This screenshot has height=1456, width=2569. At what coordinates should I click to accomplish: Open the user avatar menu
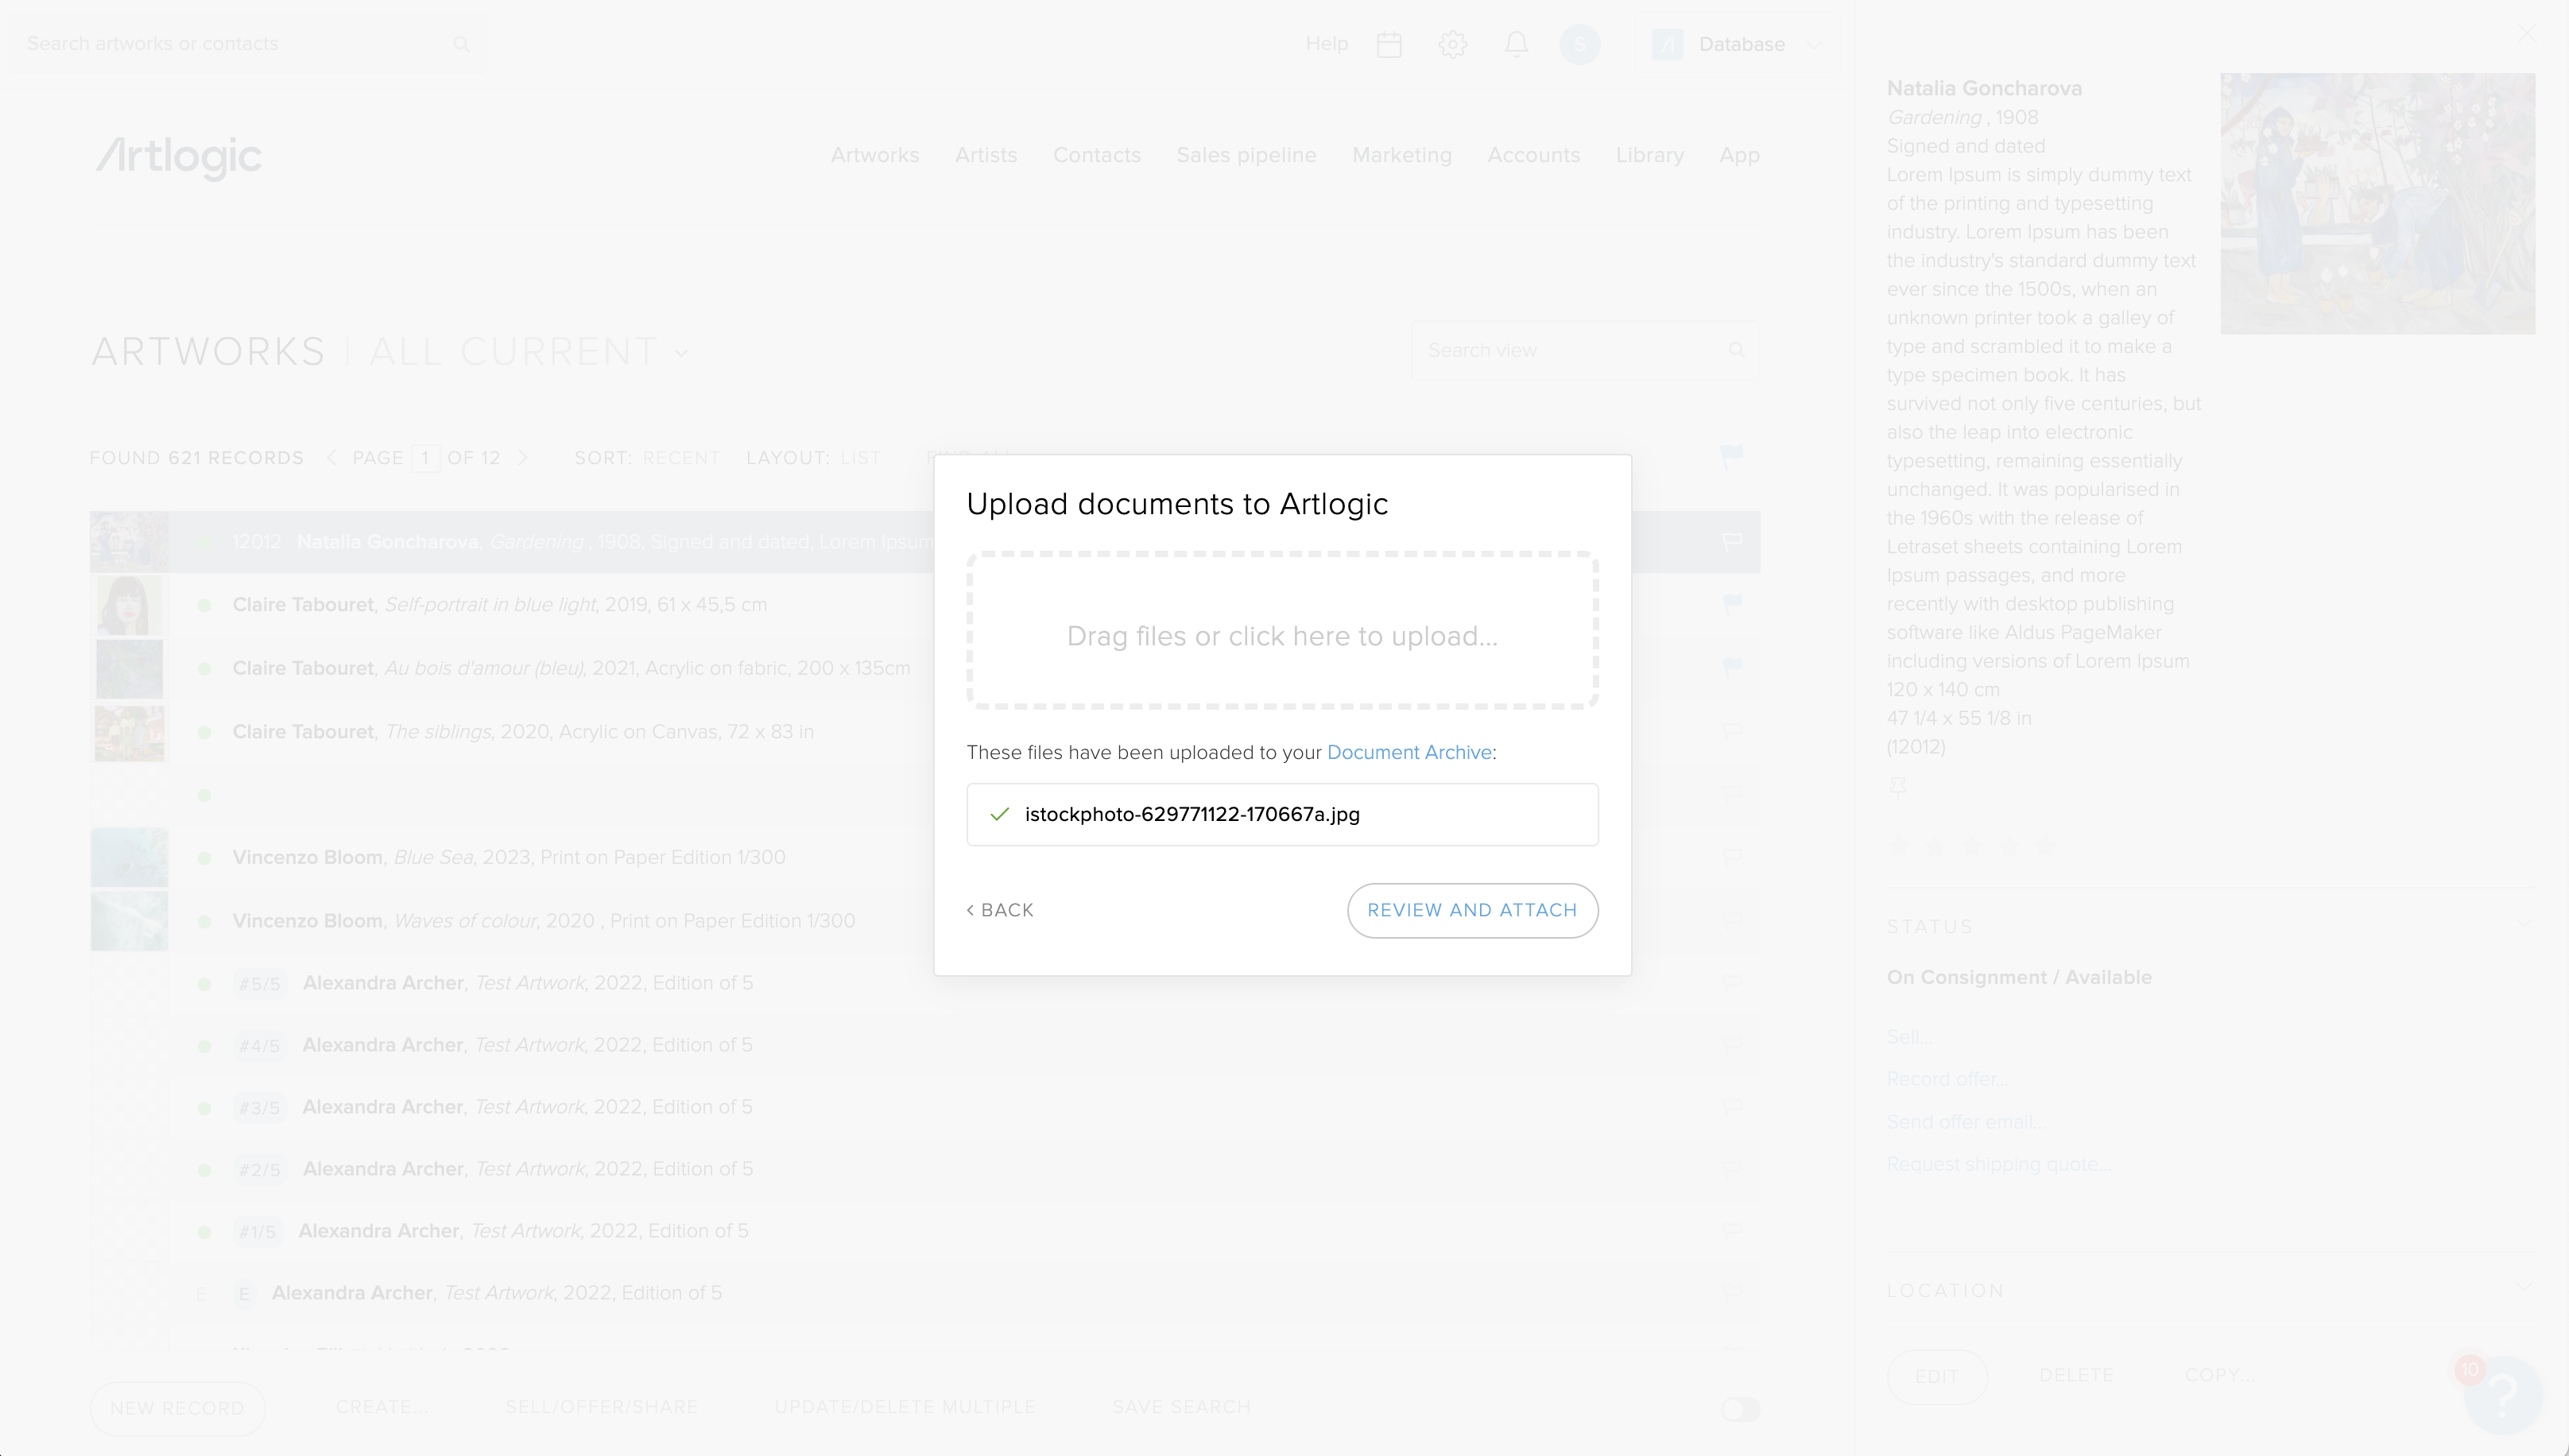pos(1579,44)
